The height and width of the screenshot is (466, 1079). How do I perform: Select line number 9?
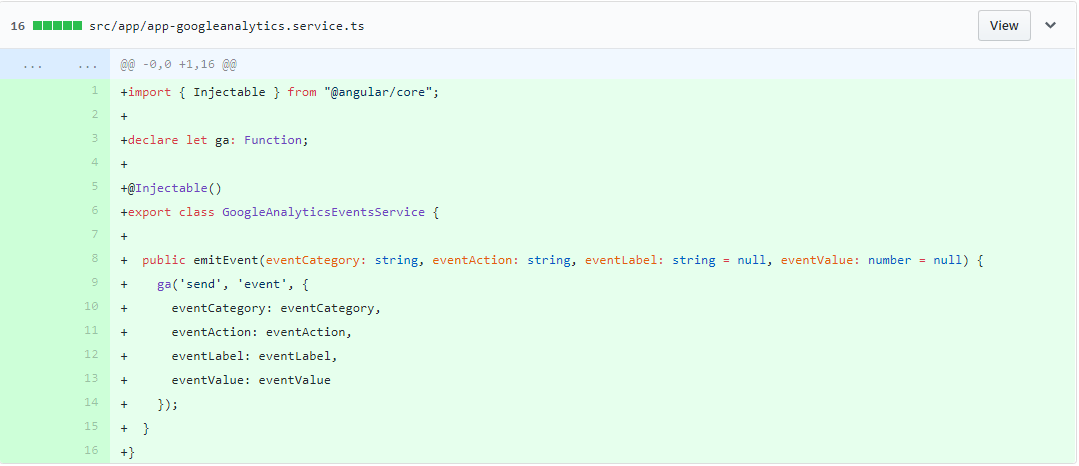click(95, 283)
